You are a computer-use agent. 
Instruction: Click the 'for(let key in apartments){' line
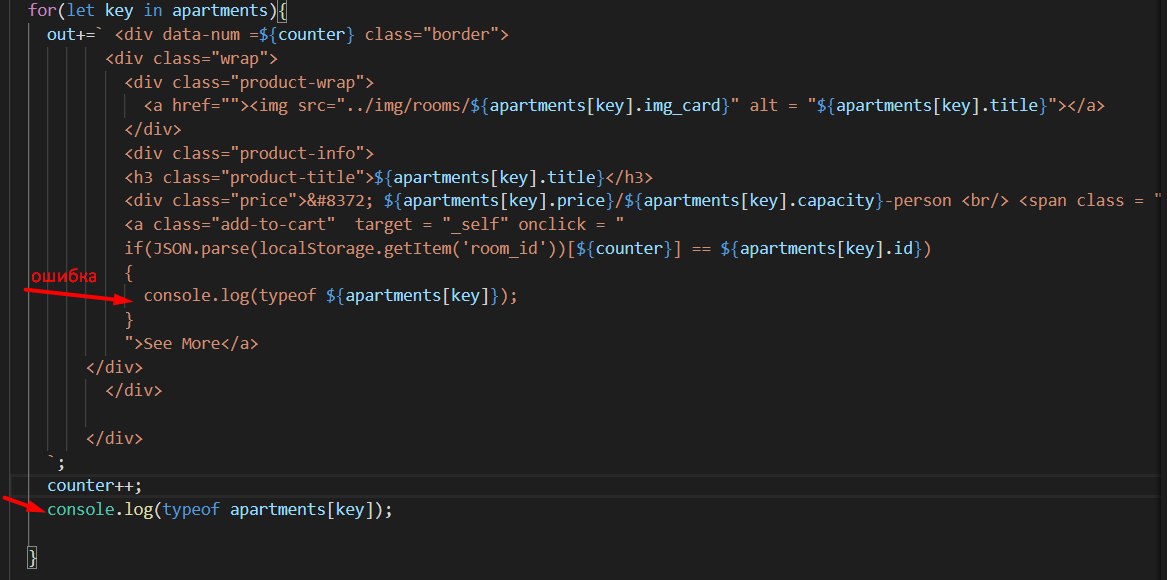(158, 10)
